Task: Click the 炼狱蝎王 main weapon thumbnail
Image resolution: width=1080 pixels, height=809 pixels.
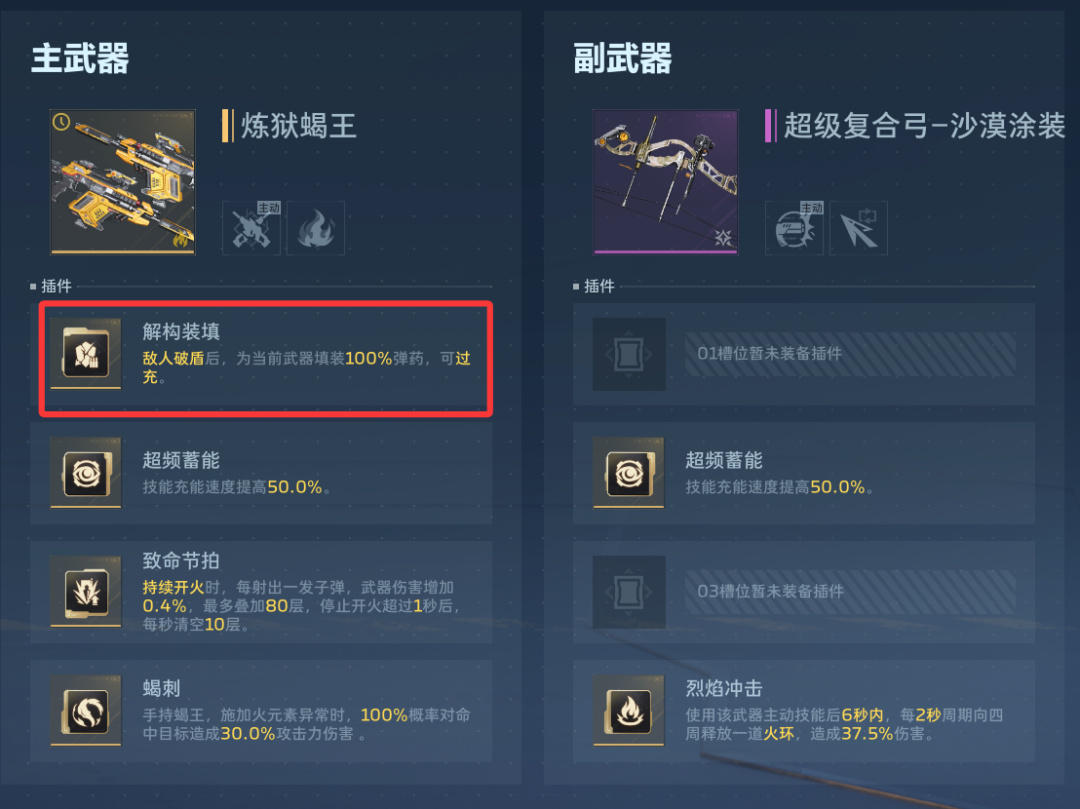Action: coord(123,182)
